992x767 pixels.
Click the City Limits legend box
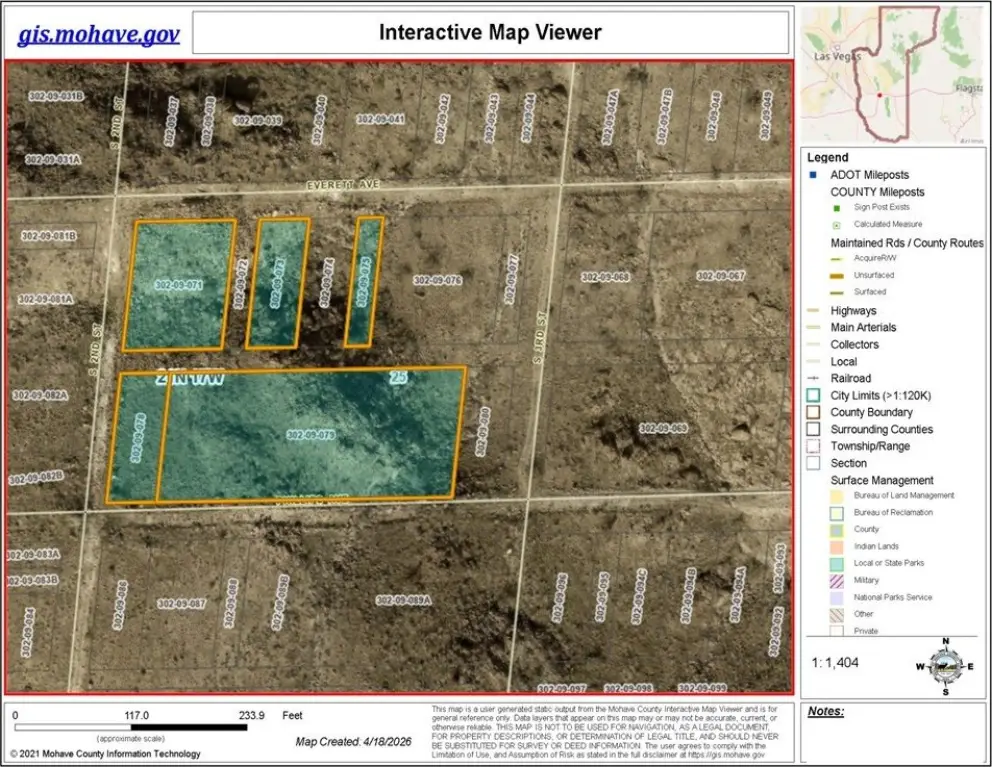click(813, 396)
